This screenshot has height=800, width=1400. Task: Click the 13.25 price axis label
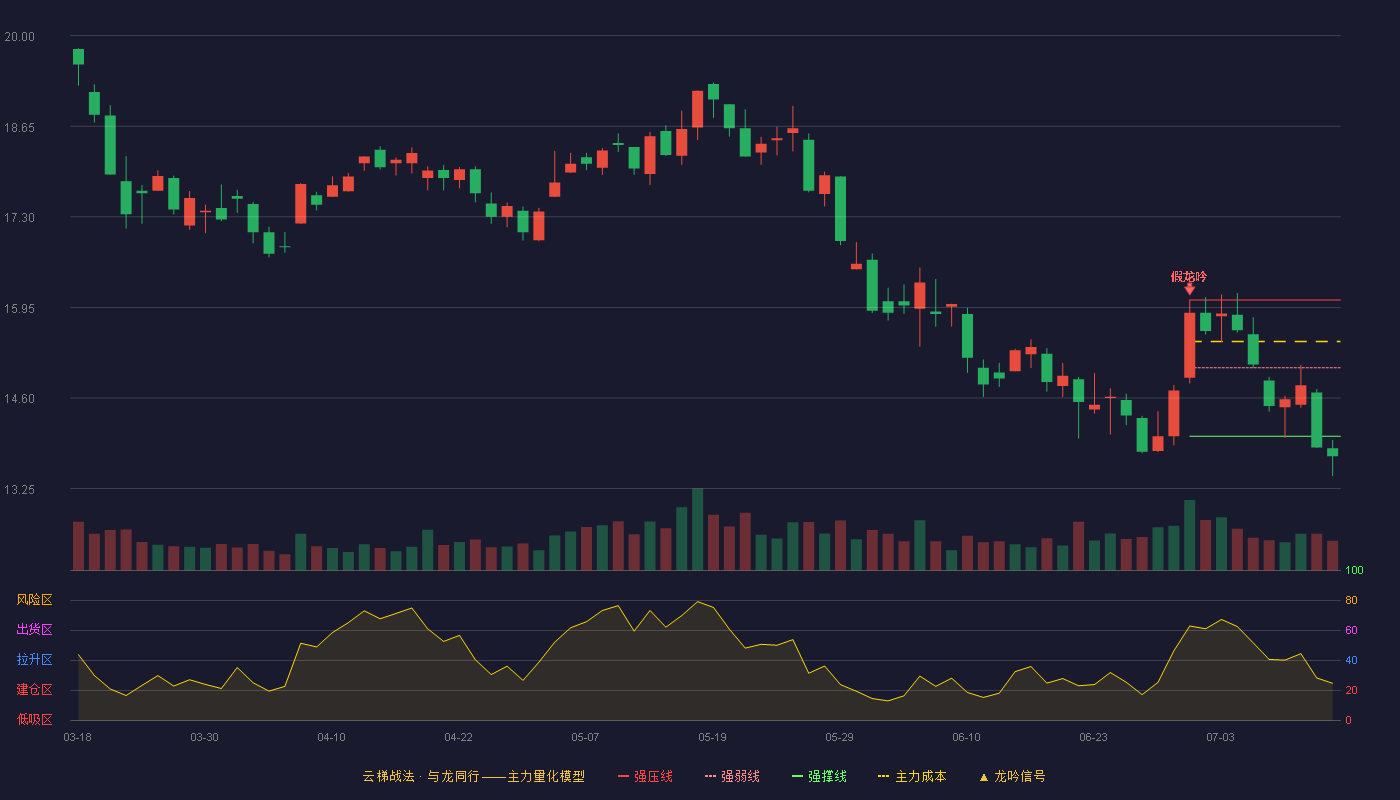tap(19, 489)
